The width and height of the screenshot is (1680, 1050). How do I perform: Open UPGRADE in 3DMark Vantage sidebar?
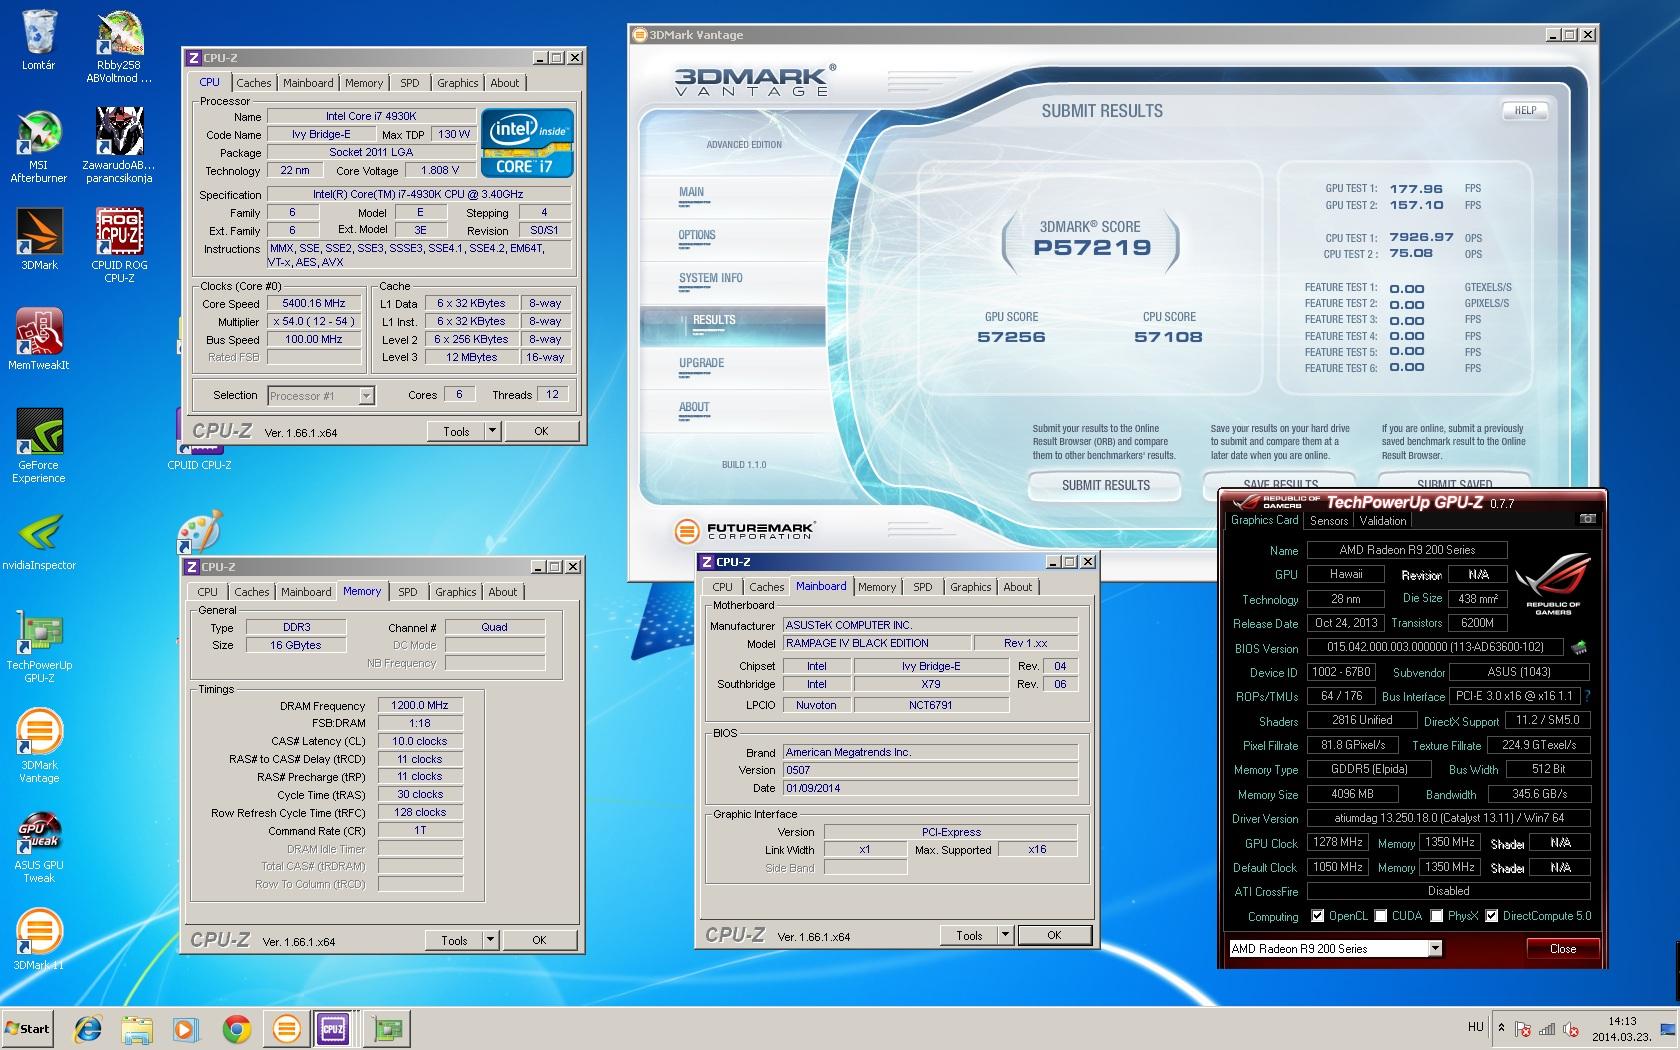click(x=701, y=363)
